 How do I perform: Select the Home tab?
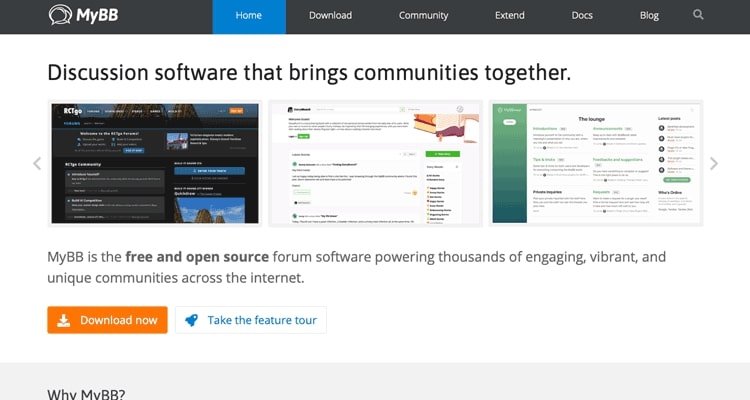pos(249,17)
